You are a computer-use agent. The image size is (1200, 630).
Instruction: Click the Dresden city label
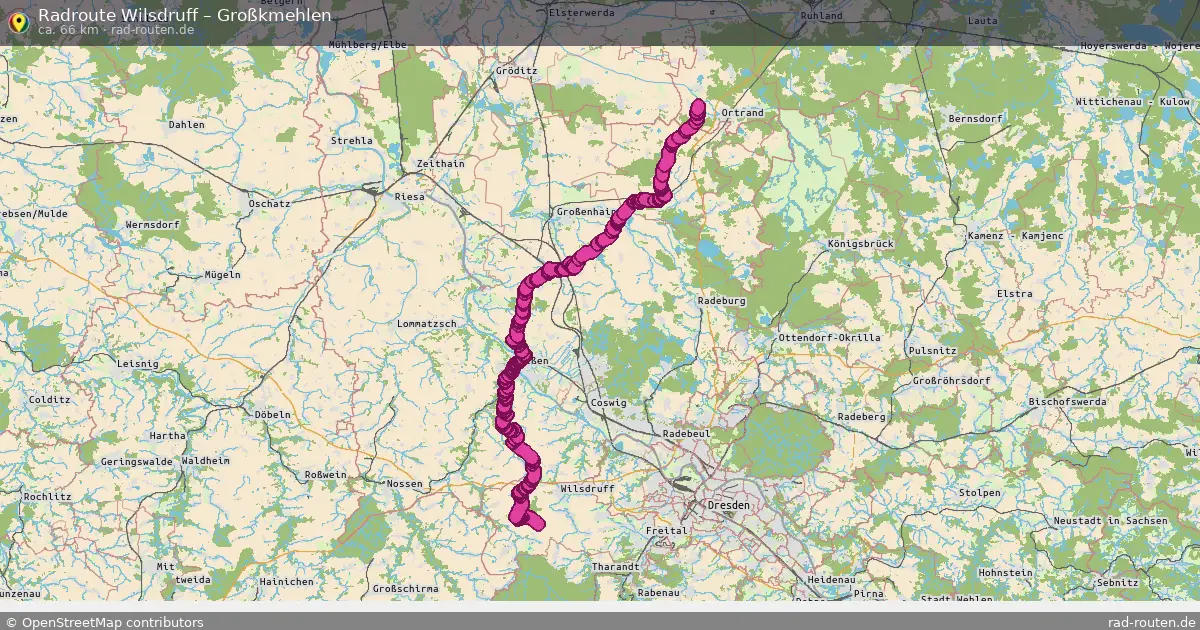728,506
